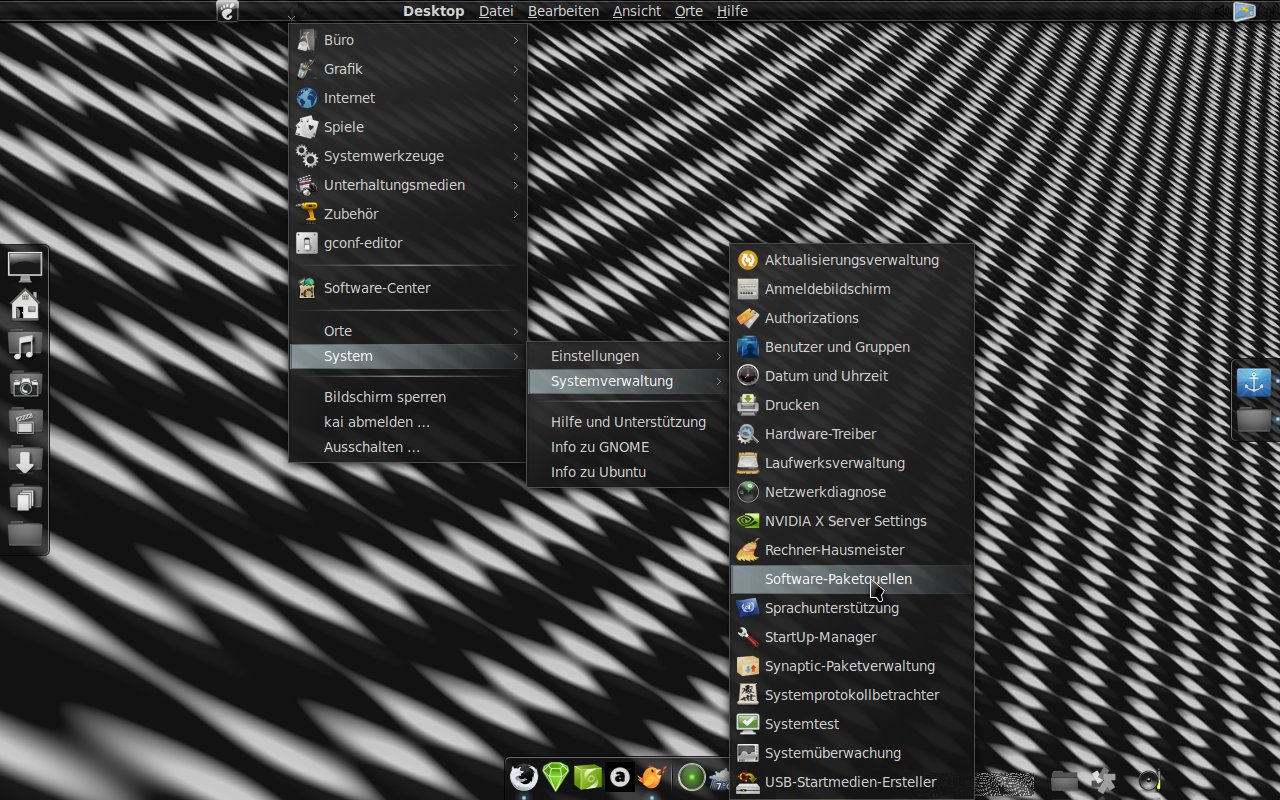The height and width of the screenshot is (800, 1280).
Task: Open Info zu Ubuntu
Action: [x=628, y=472]
